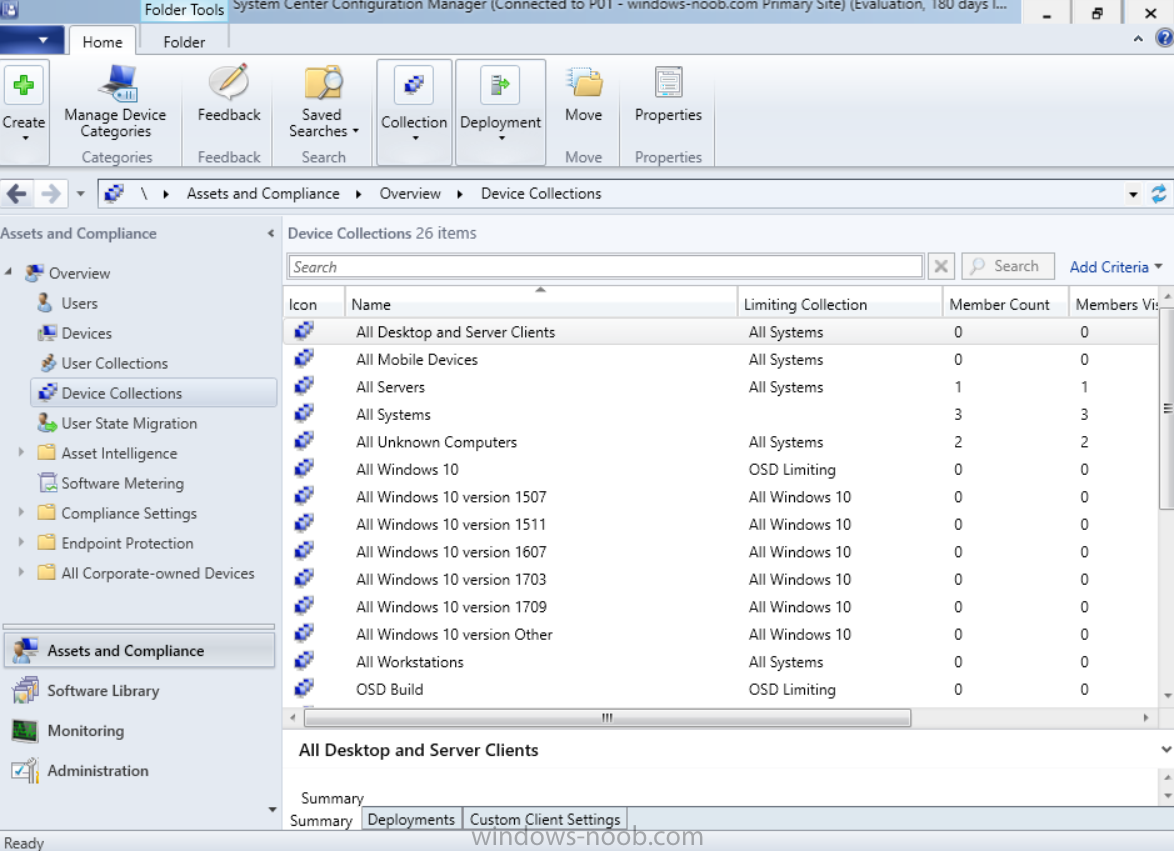Click the list's vertical scrollbar thumb
Screen dimensions: 1174x851
(1167, 408)
